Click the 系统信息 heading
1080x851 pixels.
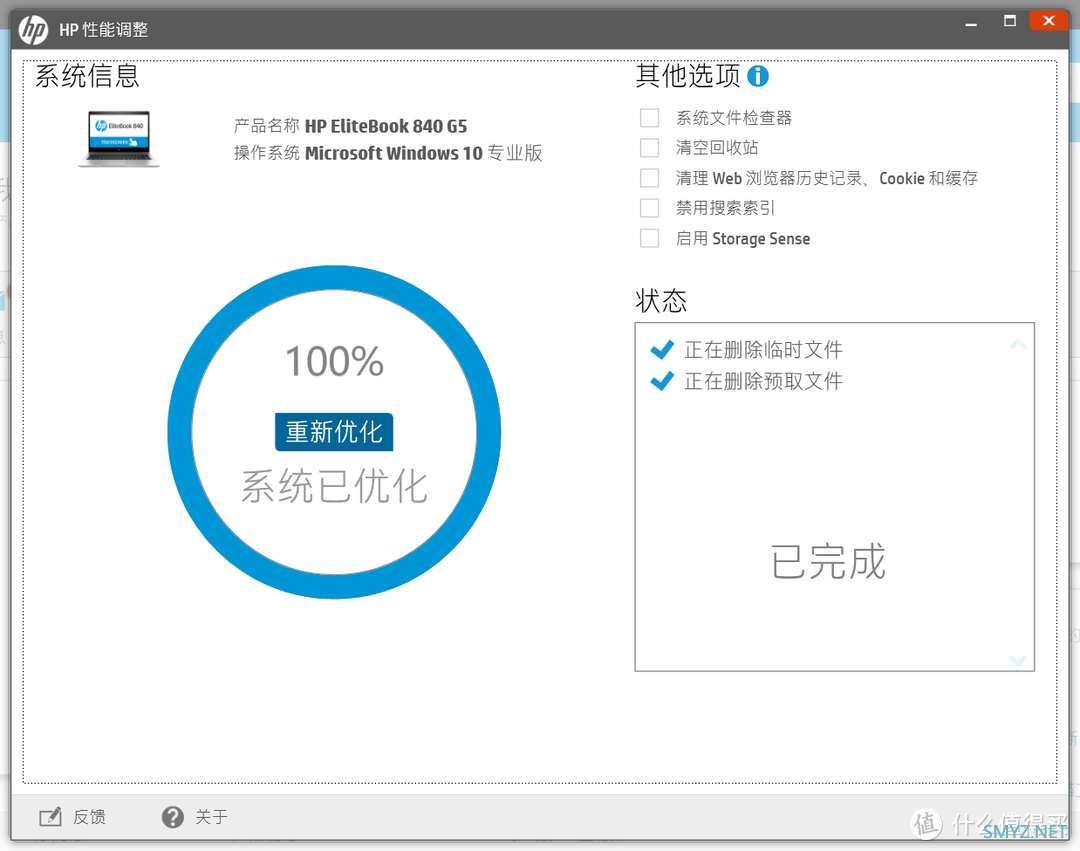click(87, 76)
